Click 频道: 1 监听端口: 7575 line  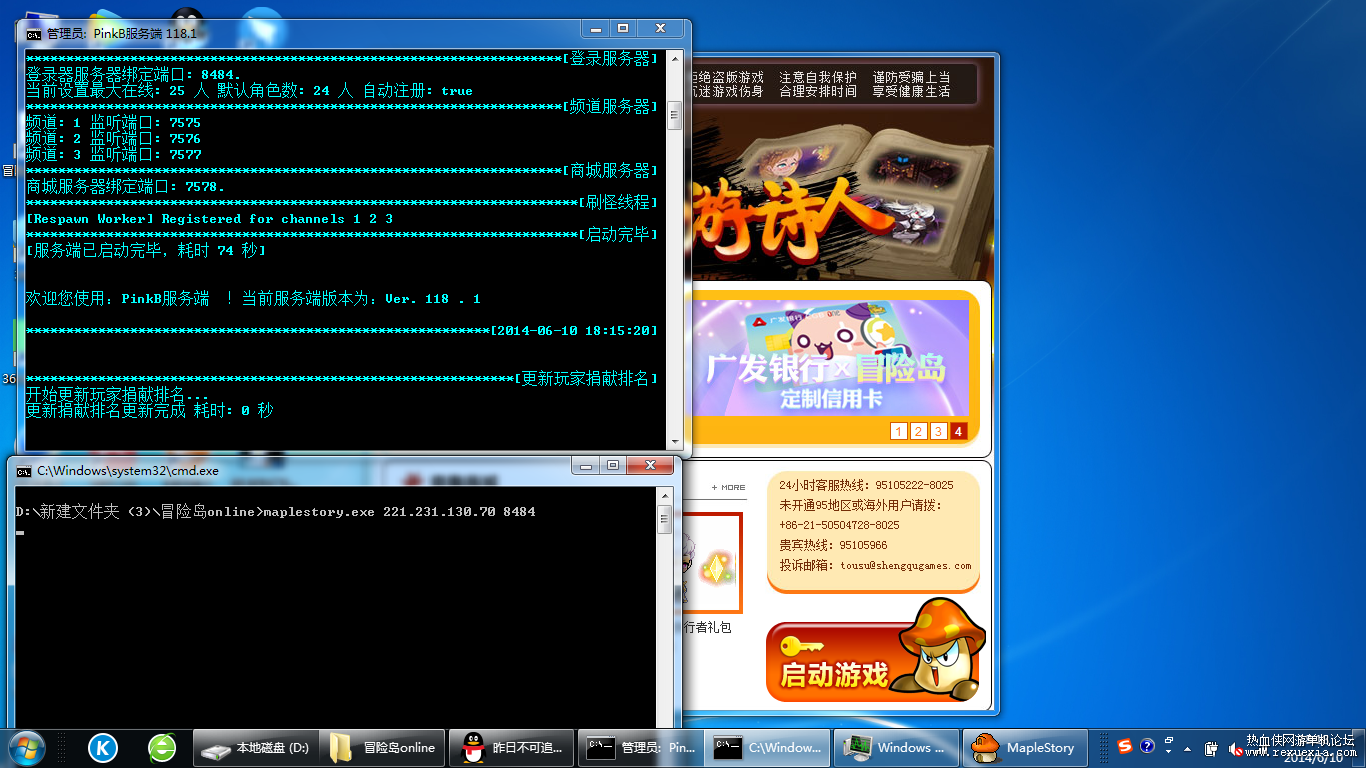(x=113, y=123)
